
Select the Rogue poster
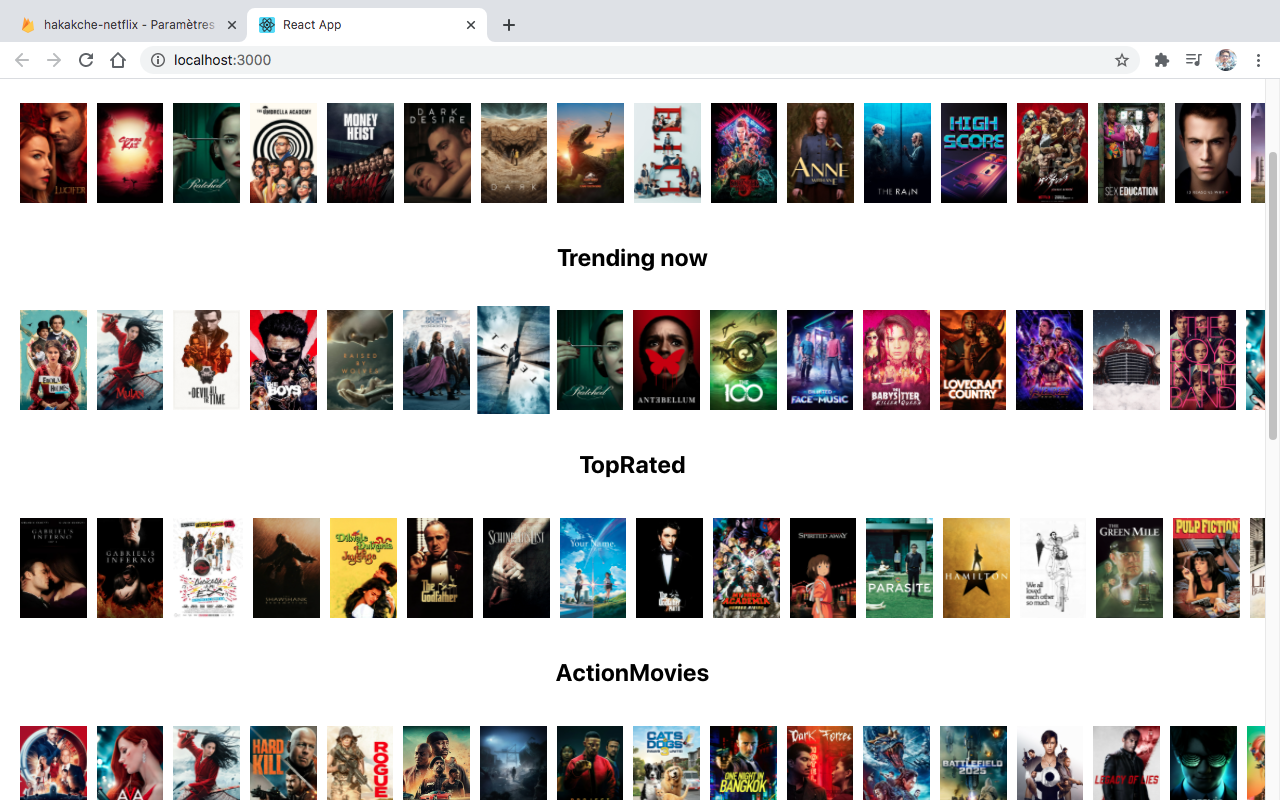click(360, 763)
